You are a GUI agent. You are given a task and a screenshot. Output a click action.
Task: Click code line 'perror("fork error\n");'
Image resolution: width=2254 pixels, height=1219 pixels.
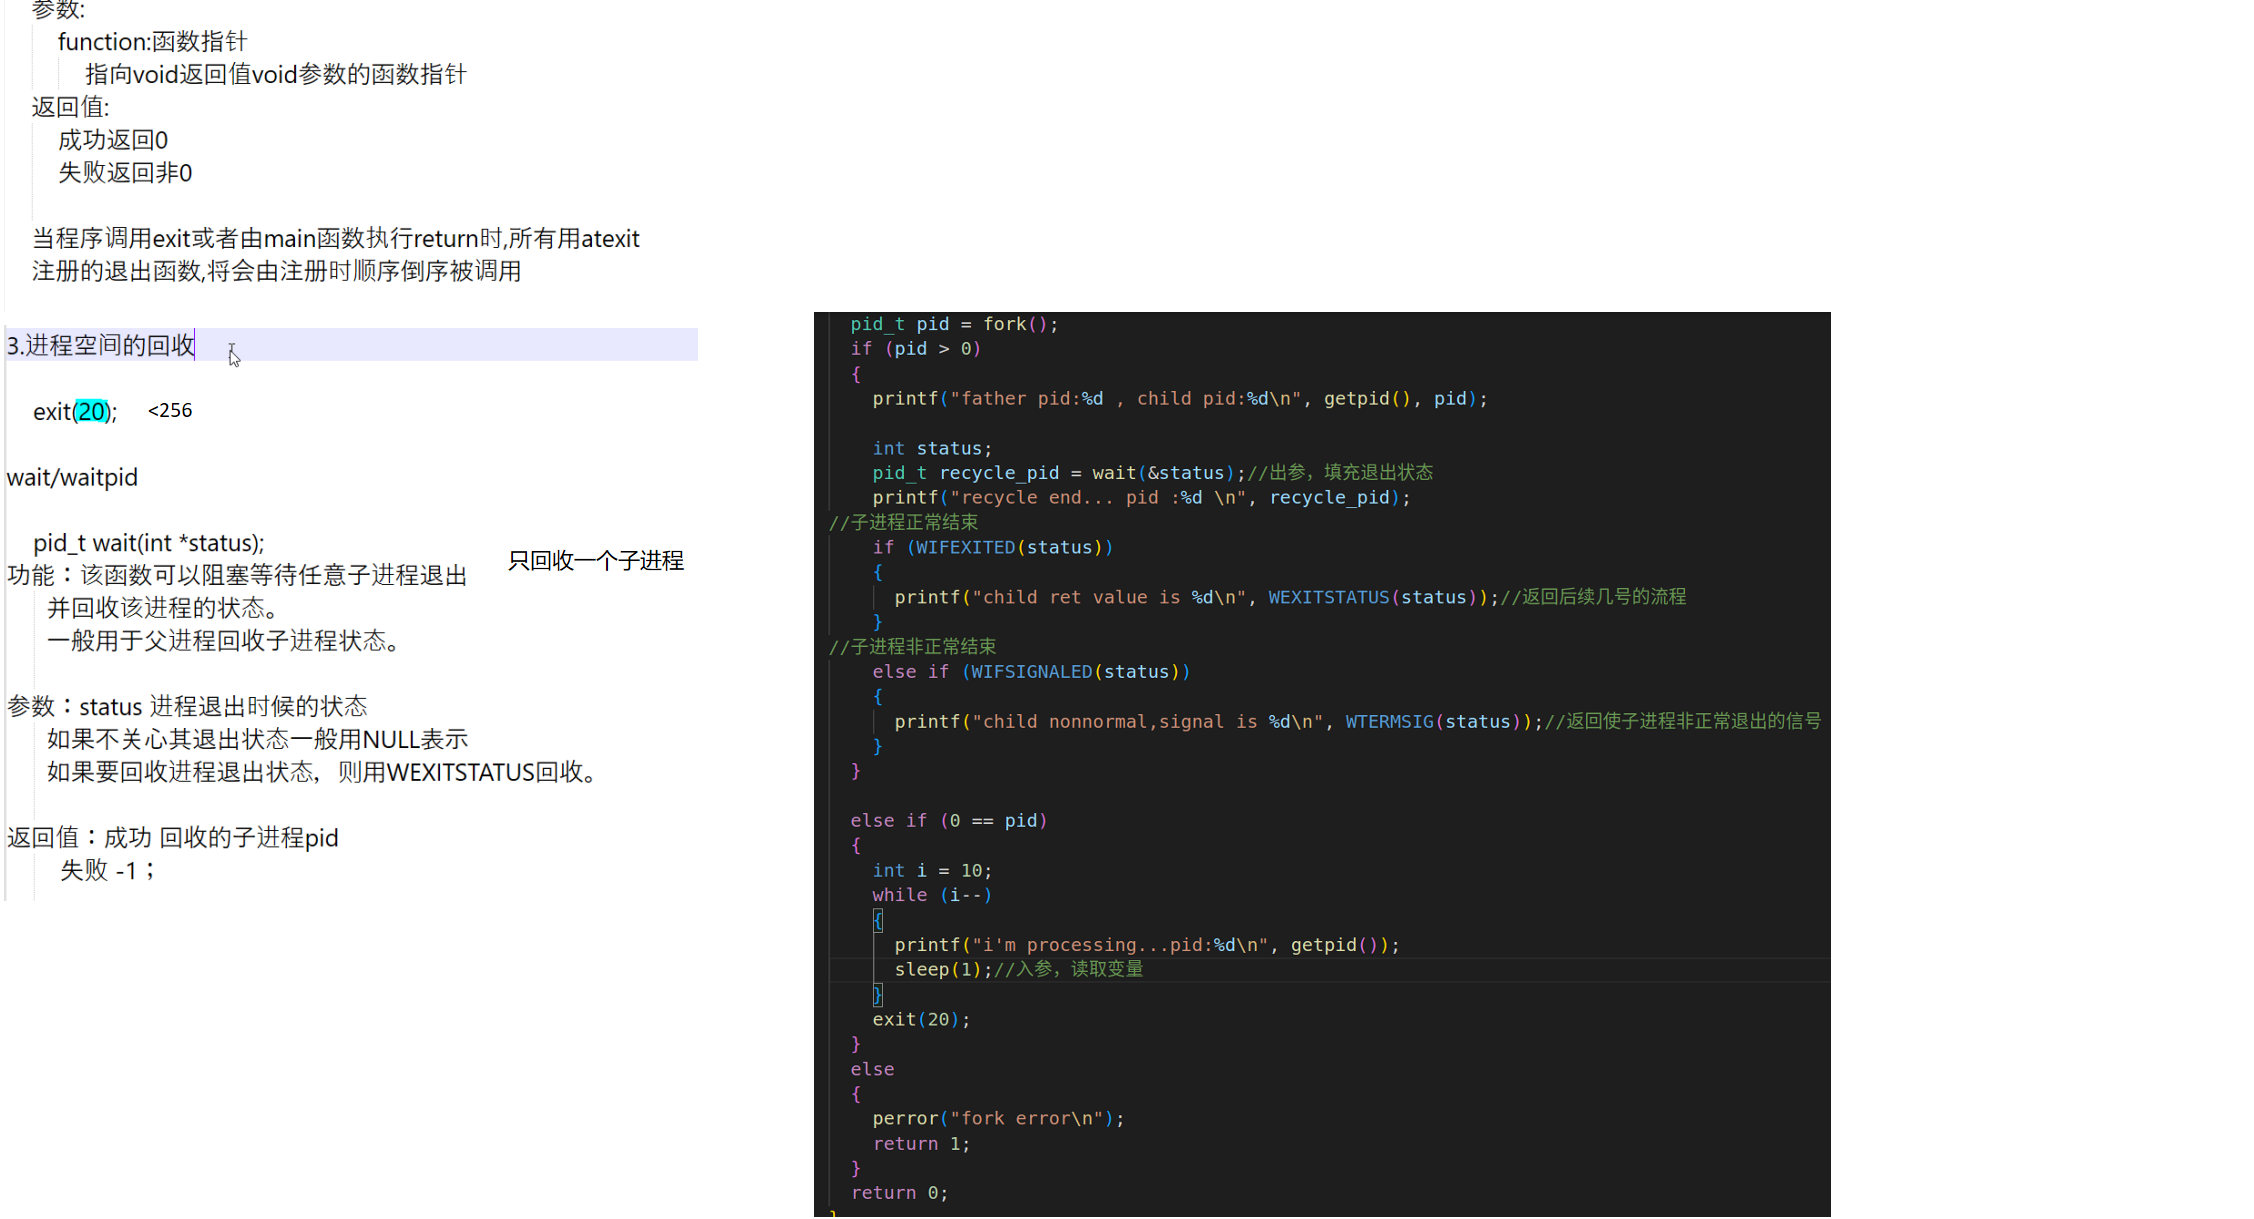tap(998, 1118)
